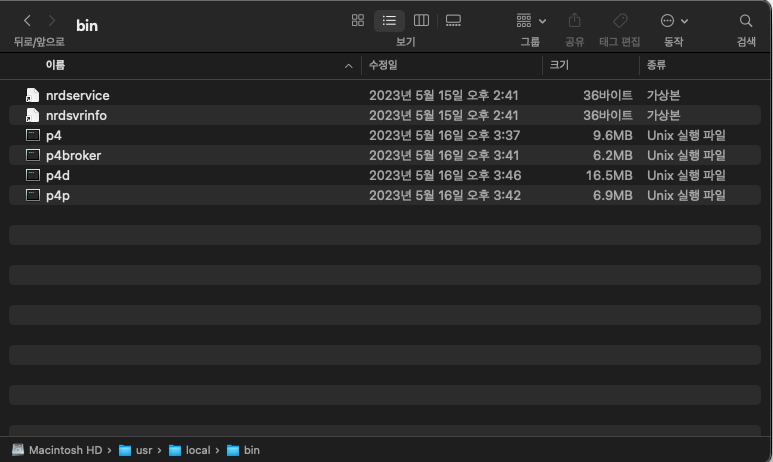The height and width of the screenshot is (462, 773).
Task: Select the nrdservice alias file icon
Action: 32,95
